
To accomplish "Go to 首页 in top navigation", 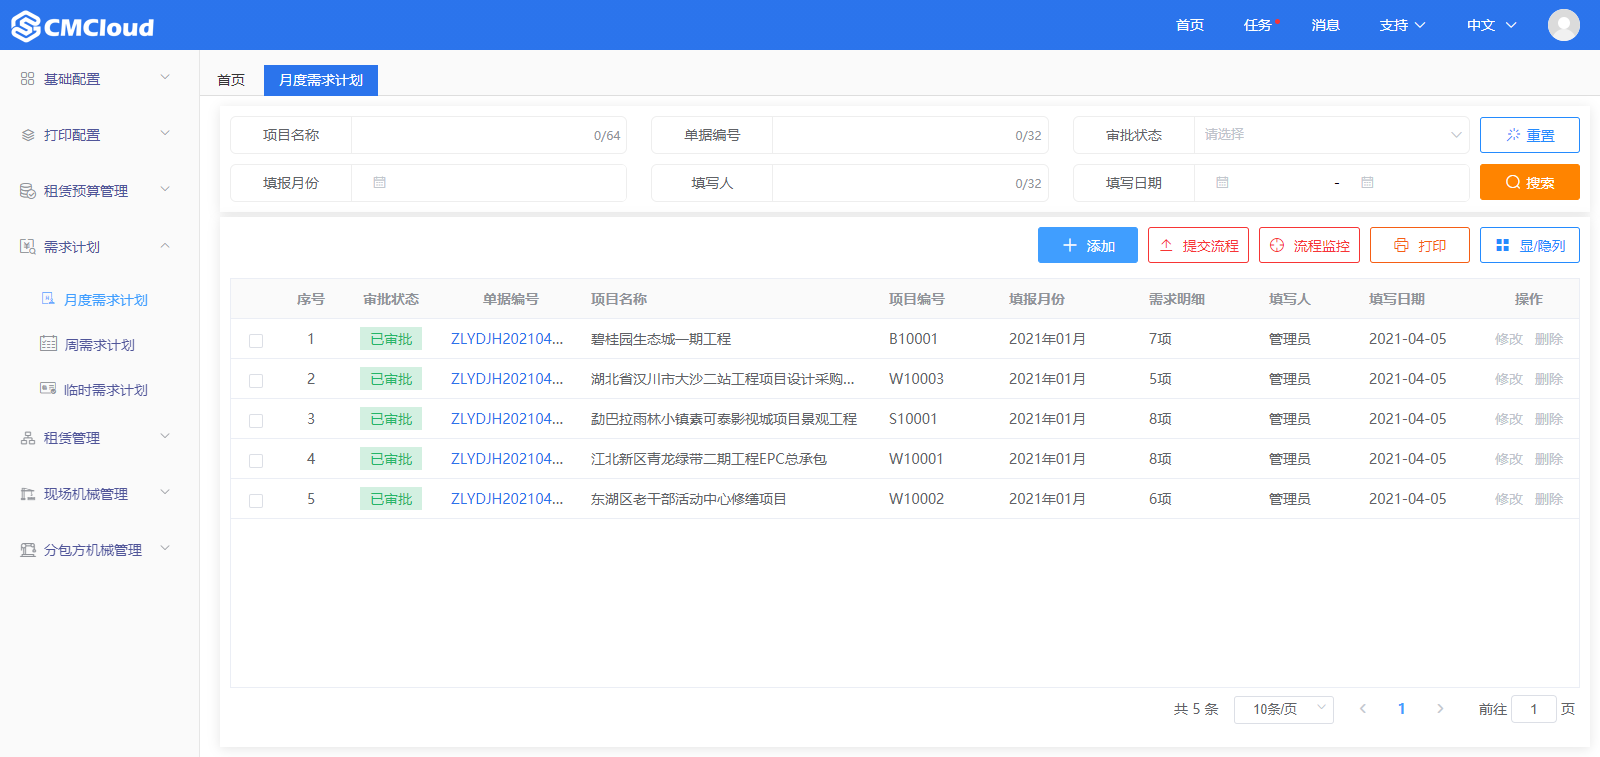I will 1190,25.
